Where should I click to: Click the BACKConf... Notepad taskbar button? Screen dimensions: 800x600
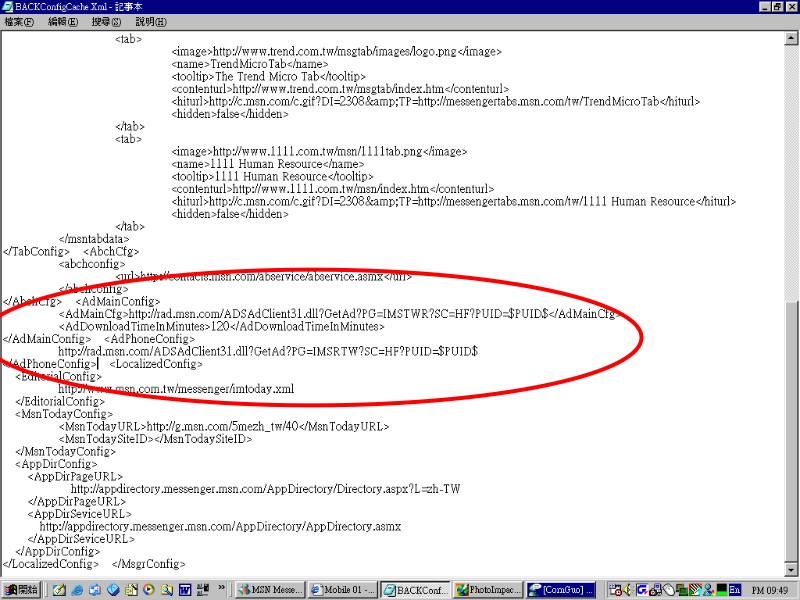click(416, 590)
